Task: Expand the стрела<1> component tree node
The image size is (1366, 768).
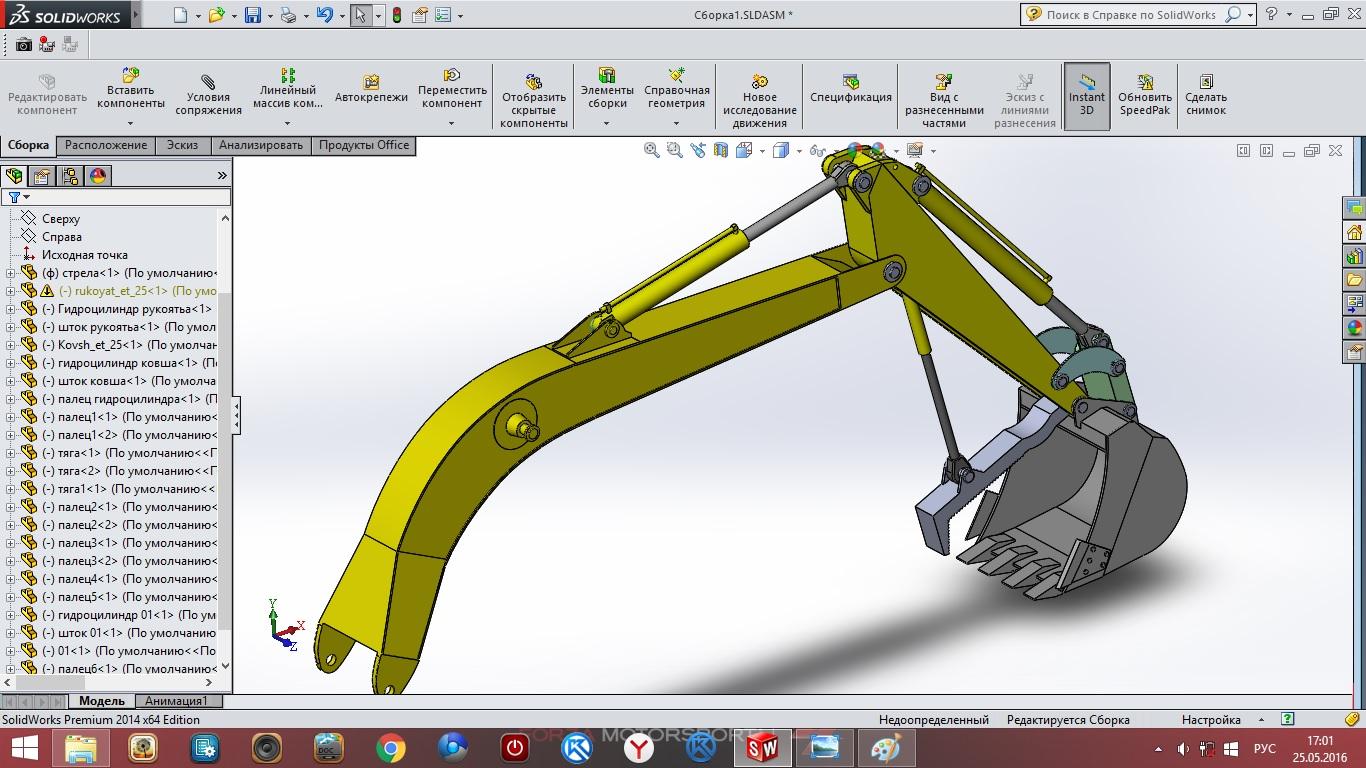Action: [11, 273]
